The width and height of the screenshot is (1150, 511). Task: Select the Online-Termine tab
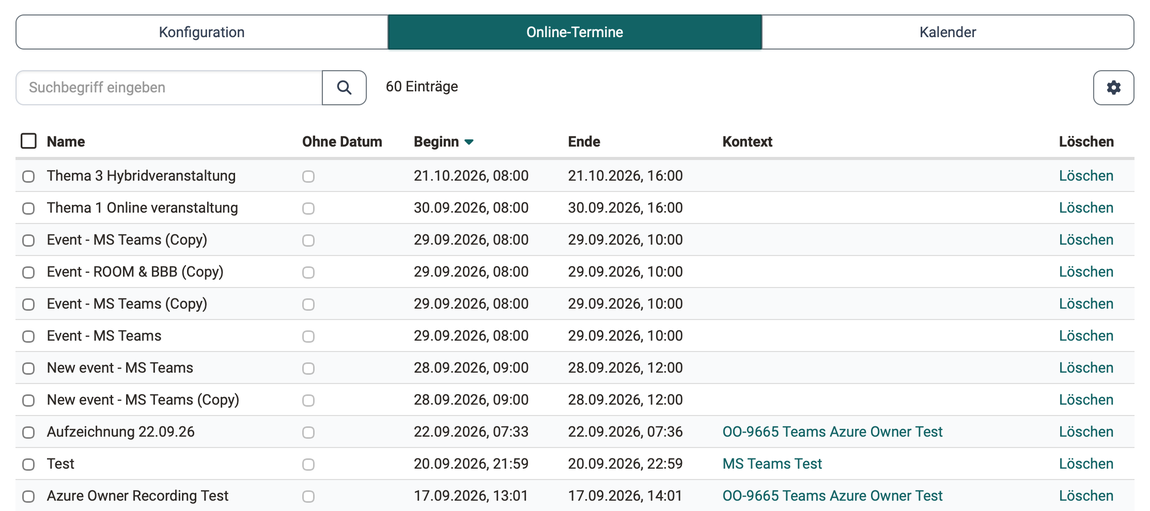575,32
